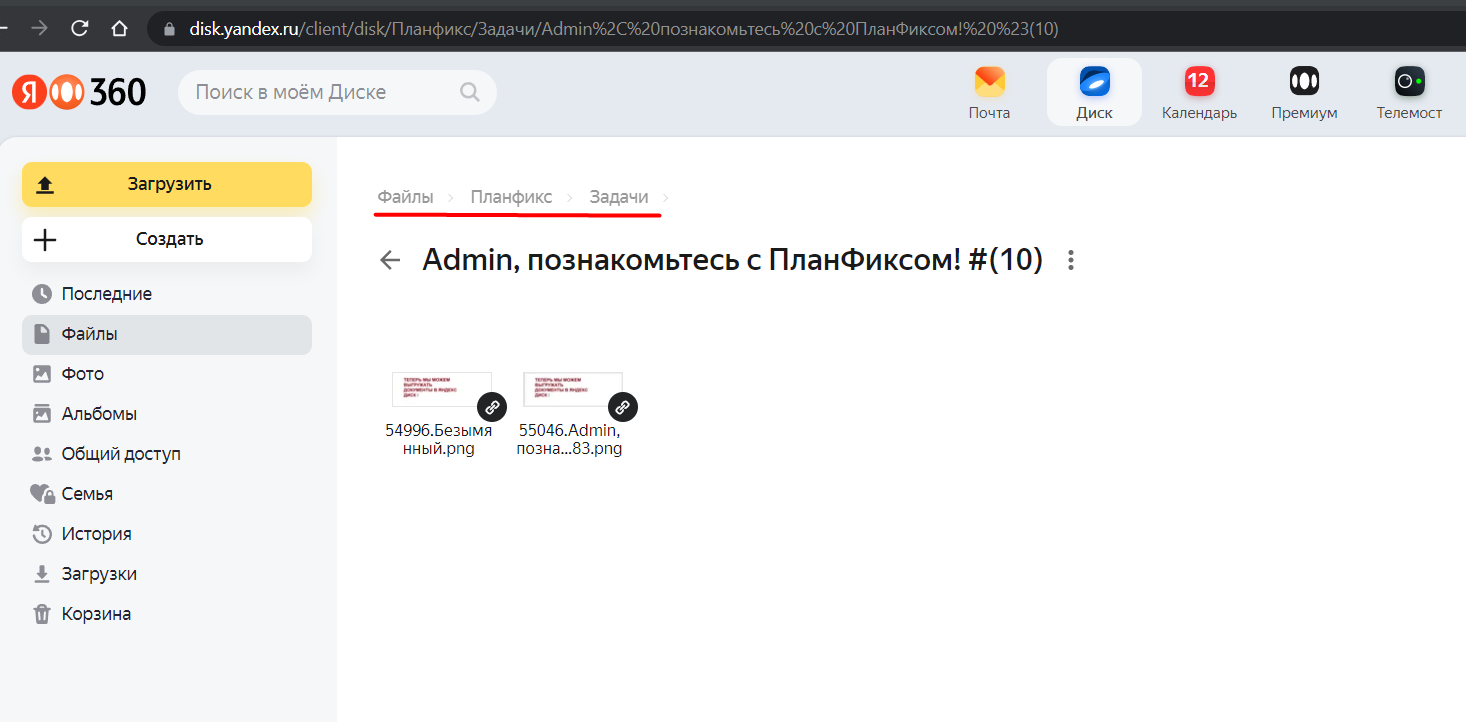Viewport: 1466px width, 722px height.
Task: Open Альбомы in sidebar
Action: [167, 414]
